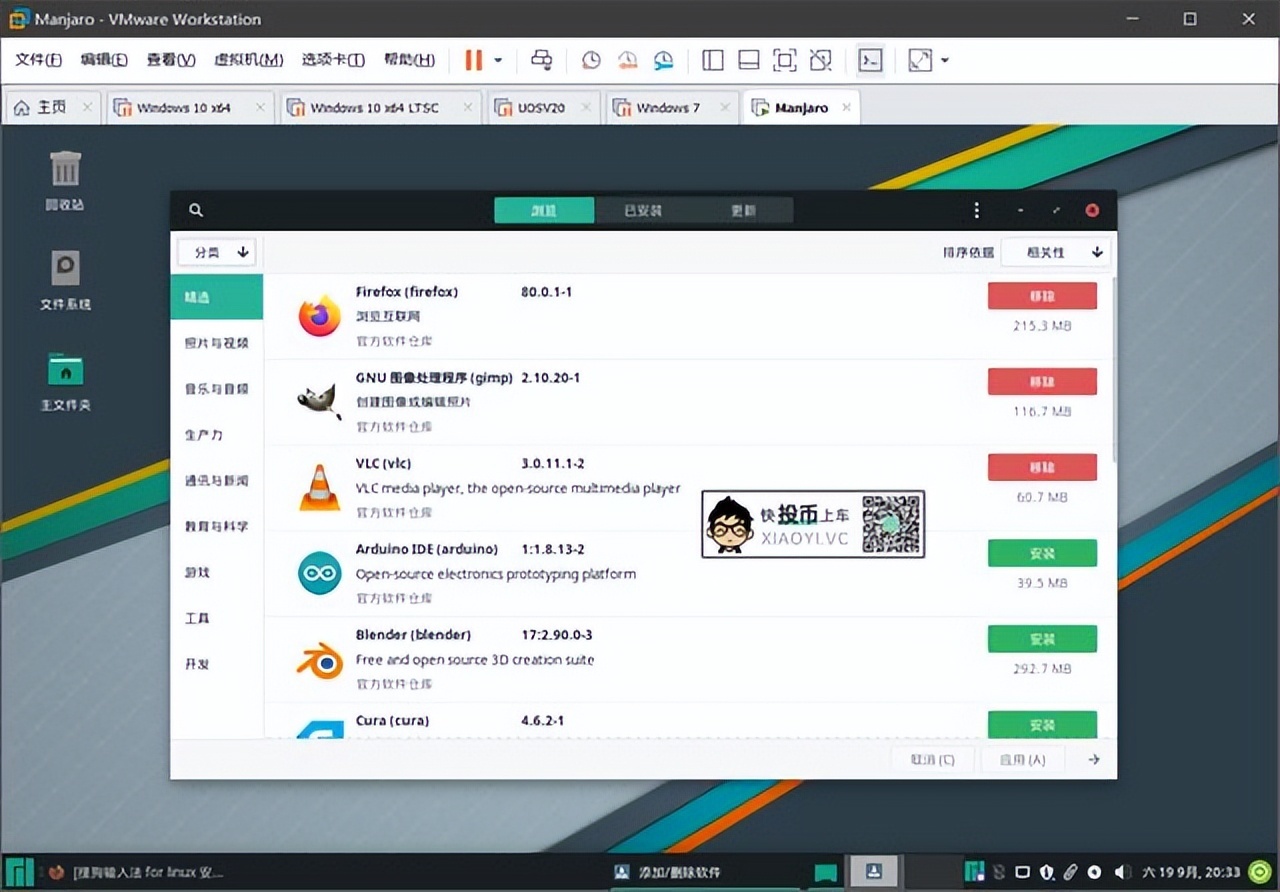Switch to the Installed tab in software manager
1280x892 pixels.
643,210
